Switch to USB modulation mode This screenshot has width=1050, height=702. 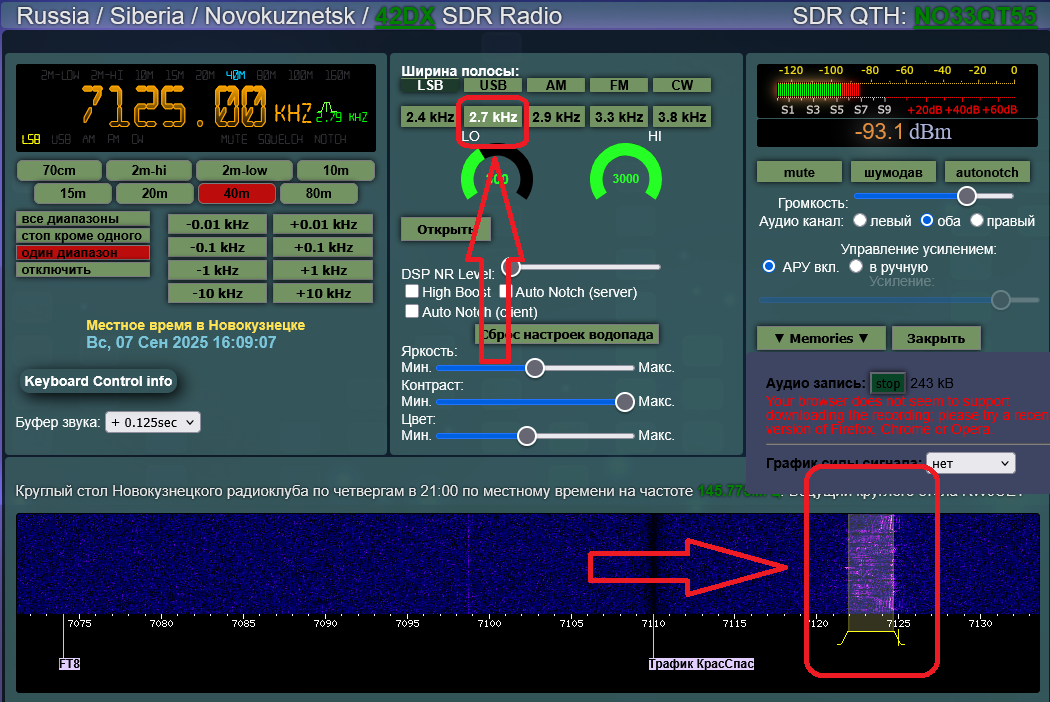pyautogui.click(x=493, y=86)
